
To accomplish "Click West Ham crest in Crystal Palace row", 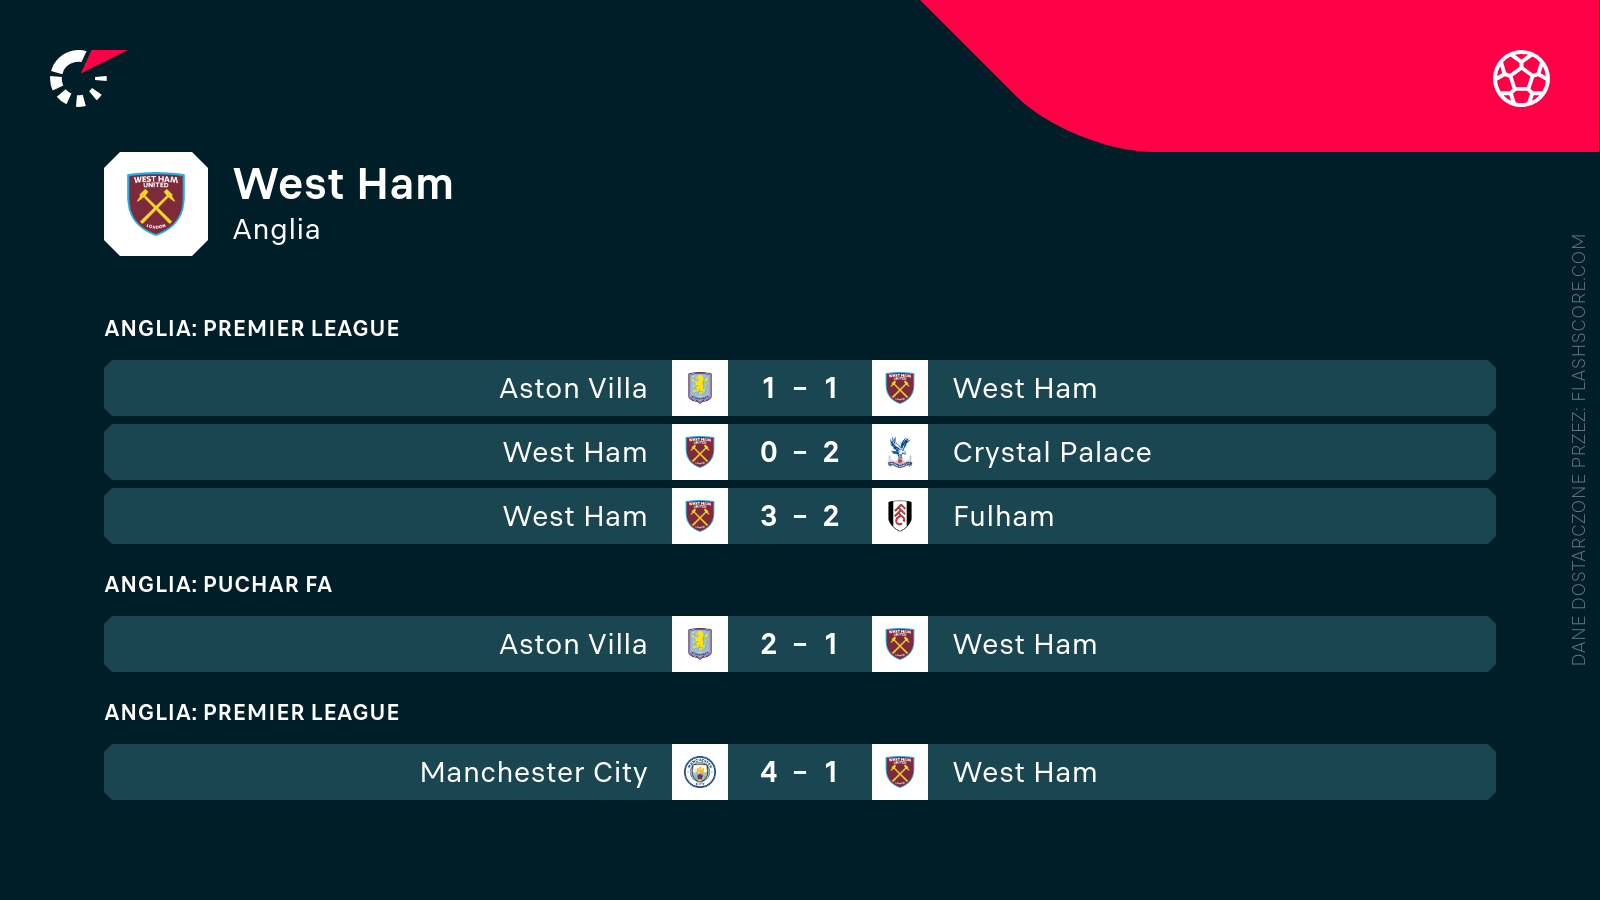I will coord(700,452).
